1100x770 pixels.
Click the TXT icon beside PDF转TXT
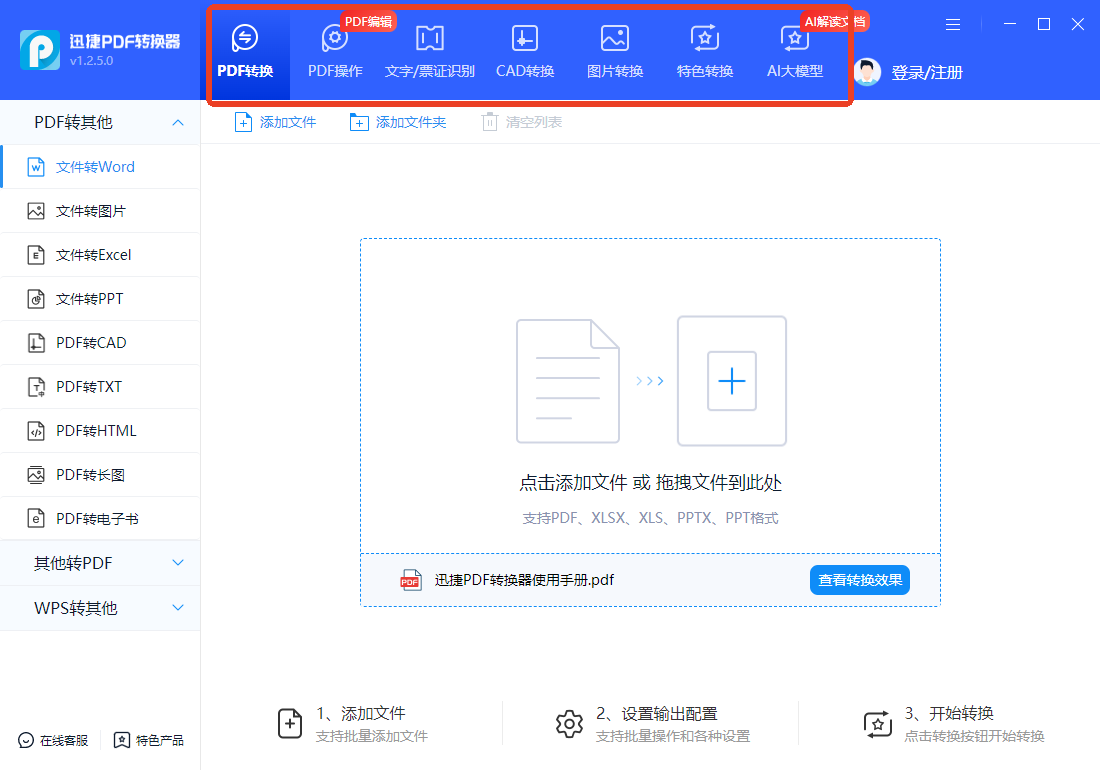click(36, 387)
